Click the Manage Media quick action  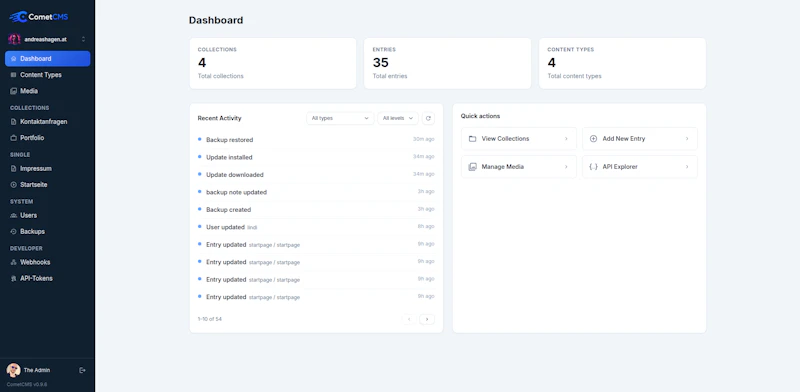[519, 167]
